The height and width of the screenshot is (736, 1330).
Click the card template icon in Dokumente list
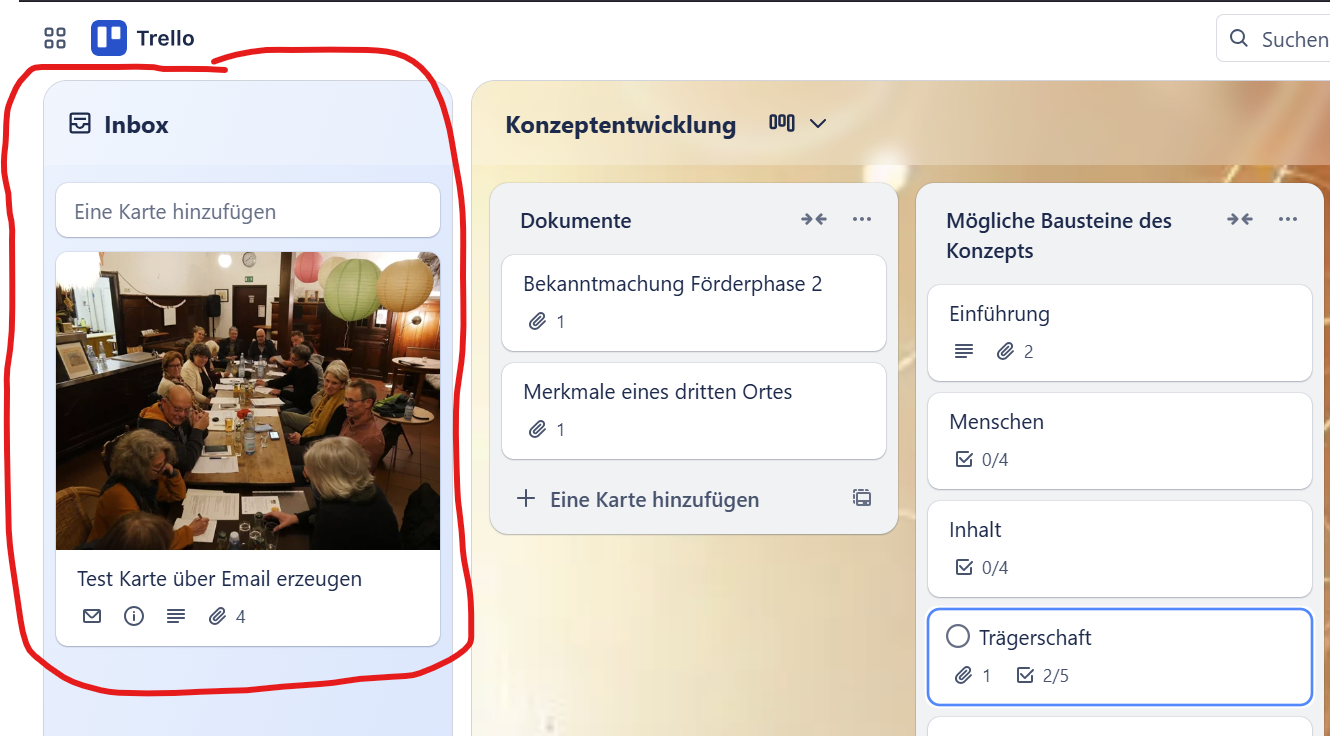pyautogui.click(x=861, y=497)
